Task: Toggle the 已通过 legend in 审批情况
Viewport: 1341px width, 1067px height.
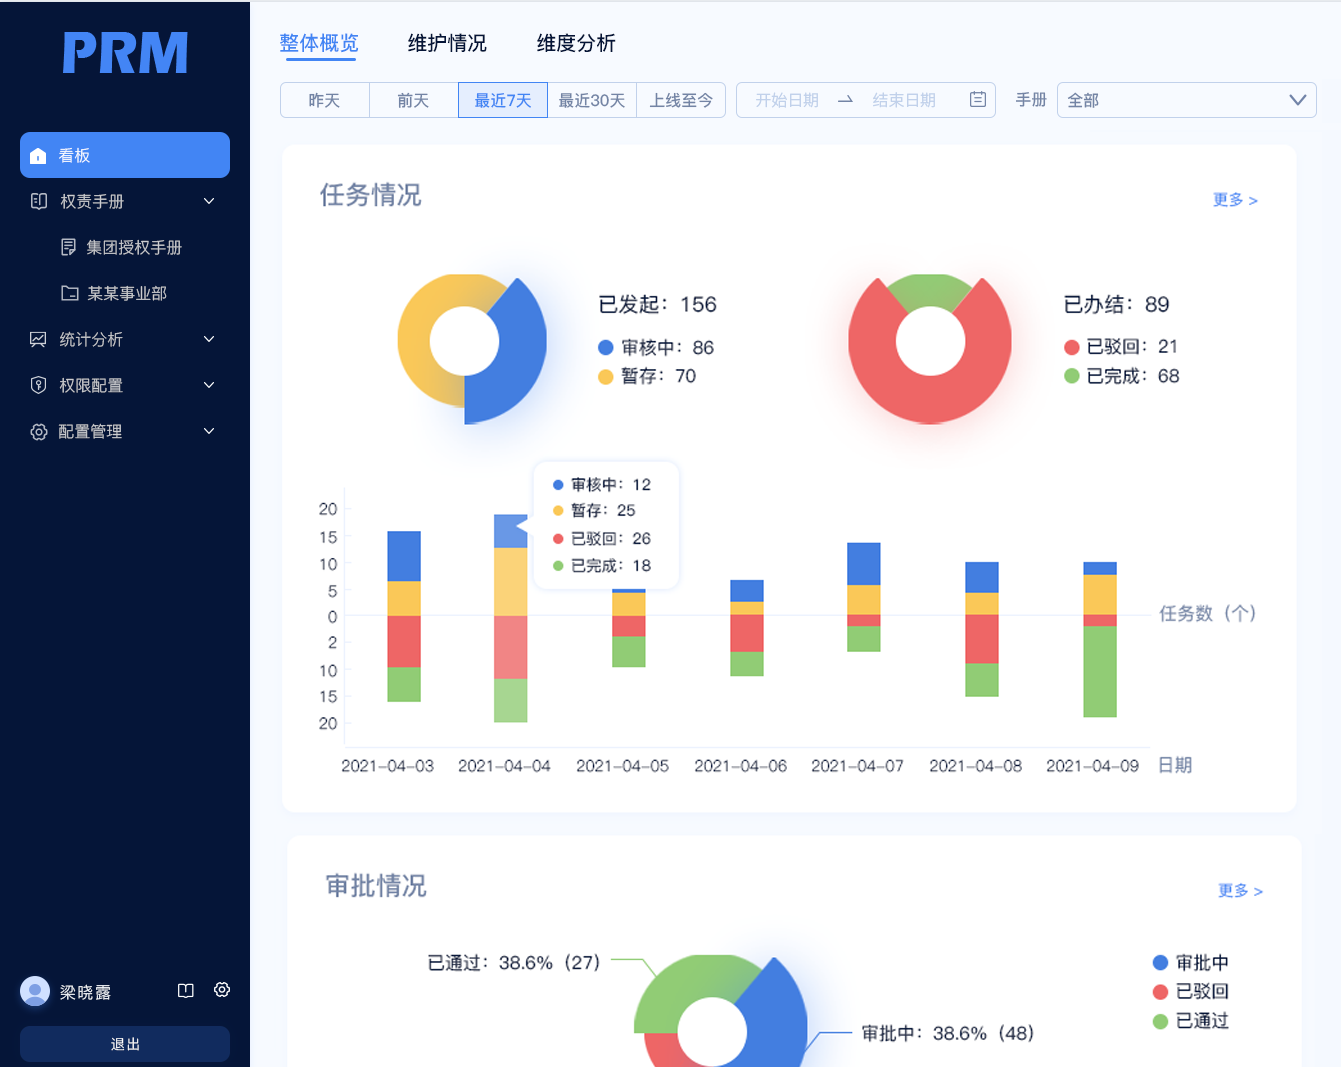Action: pos(1191,1021)
